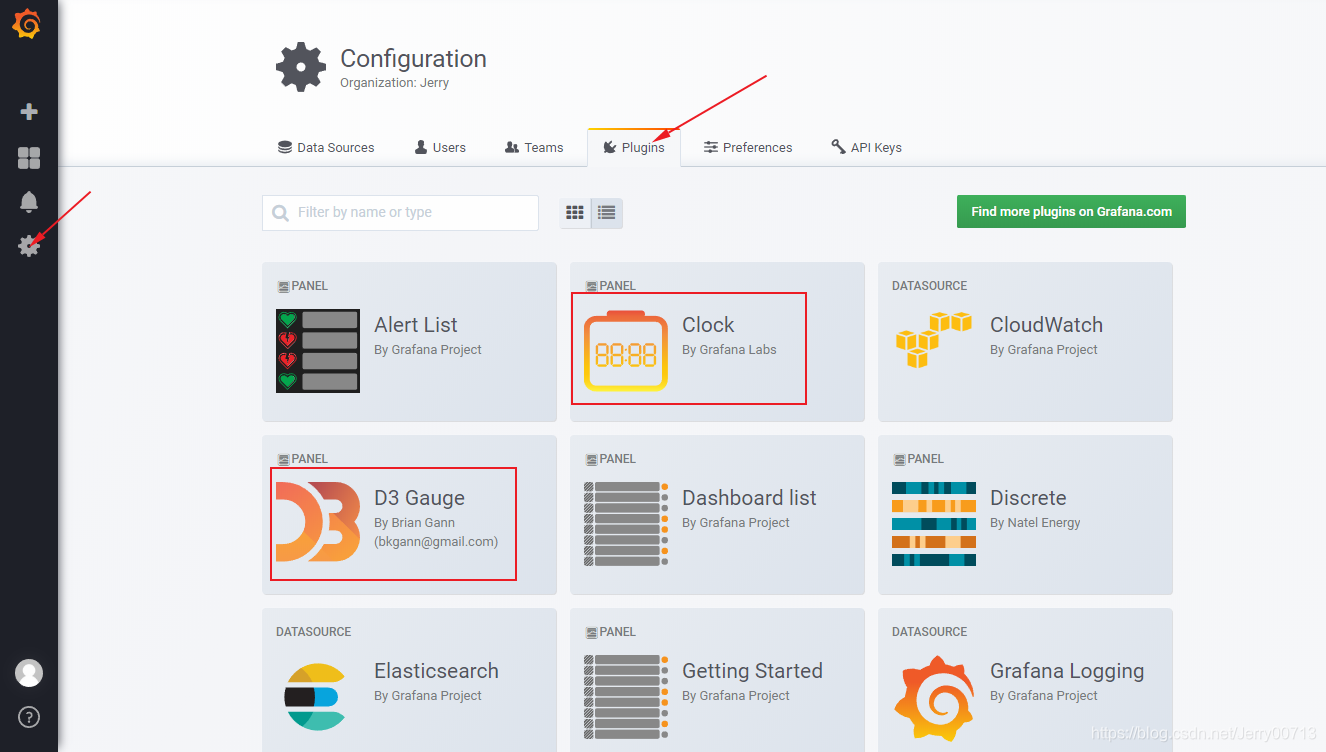Screen dimensions: 1326x752
Task: Open the Alert List plugin title
Action: pyautogui.click(x=416, y=325)
